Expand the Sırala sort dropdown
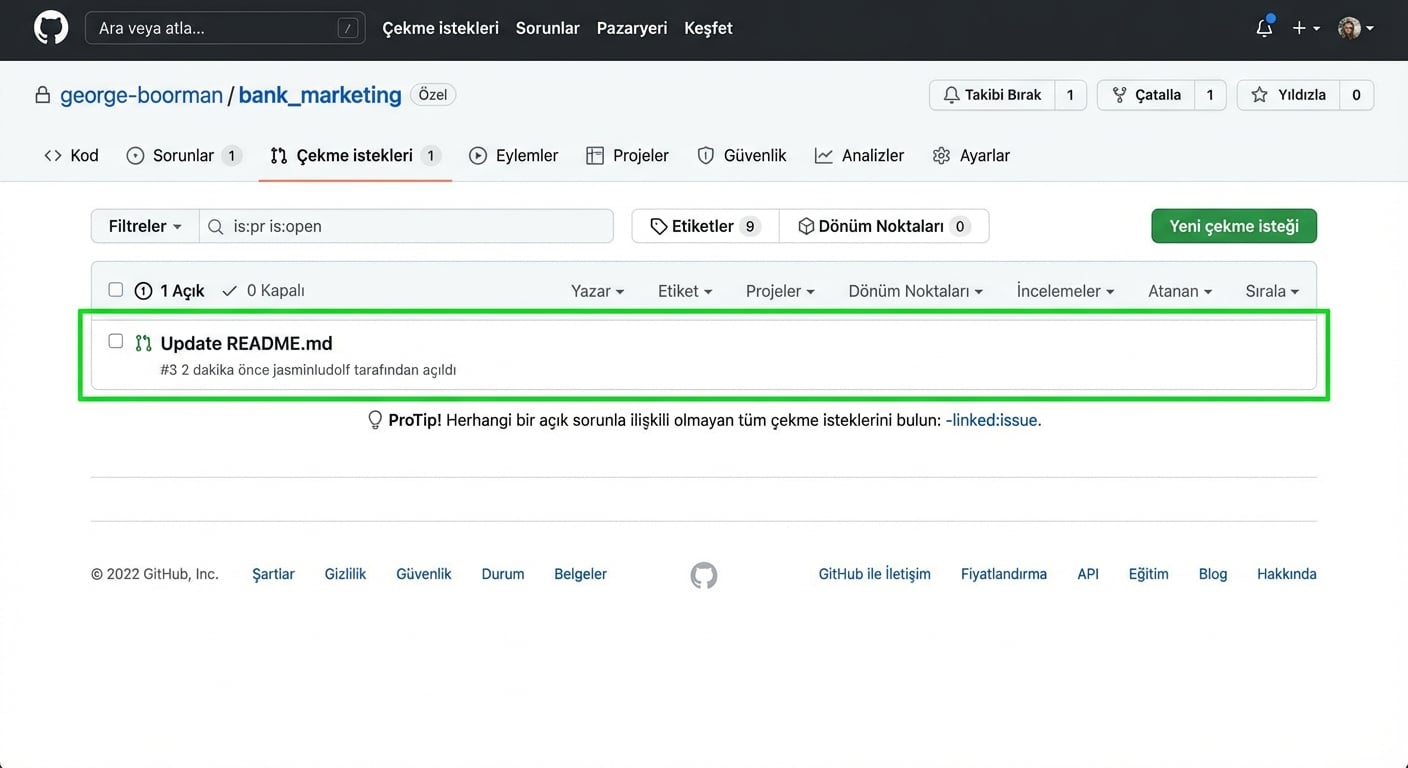Image resolution: width=1408 pixels, height=768 pixels. click(1272, 291)
